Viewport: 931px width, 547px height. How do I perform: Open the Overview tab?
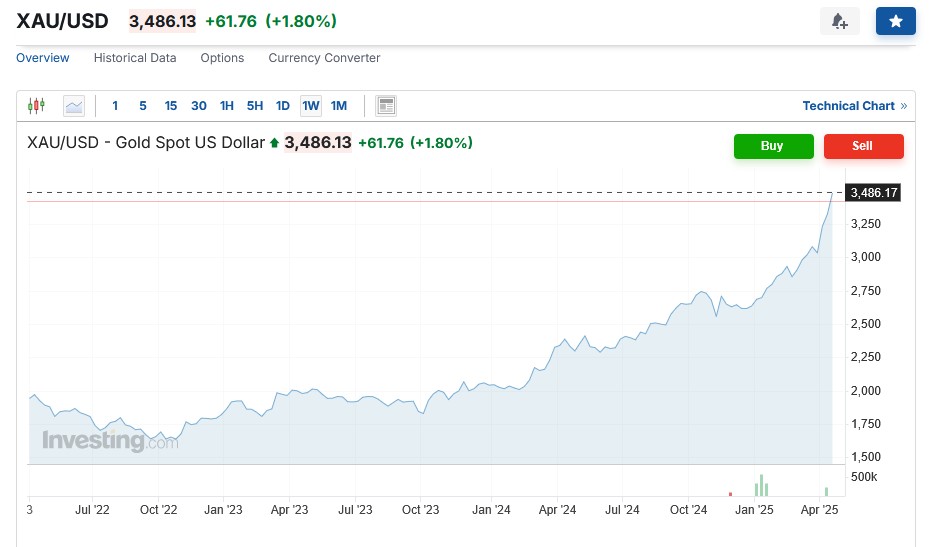(42, 58)
